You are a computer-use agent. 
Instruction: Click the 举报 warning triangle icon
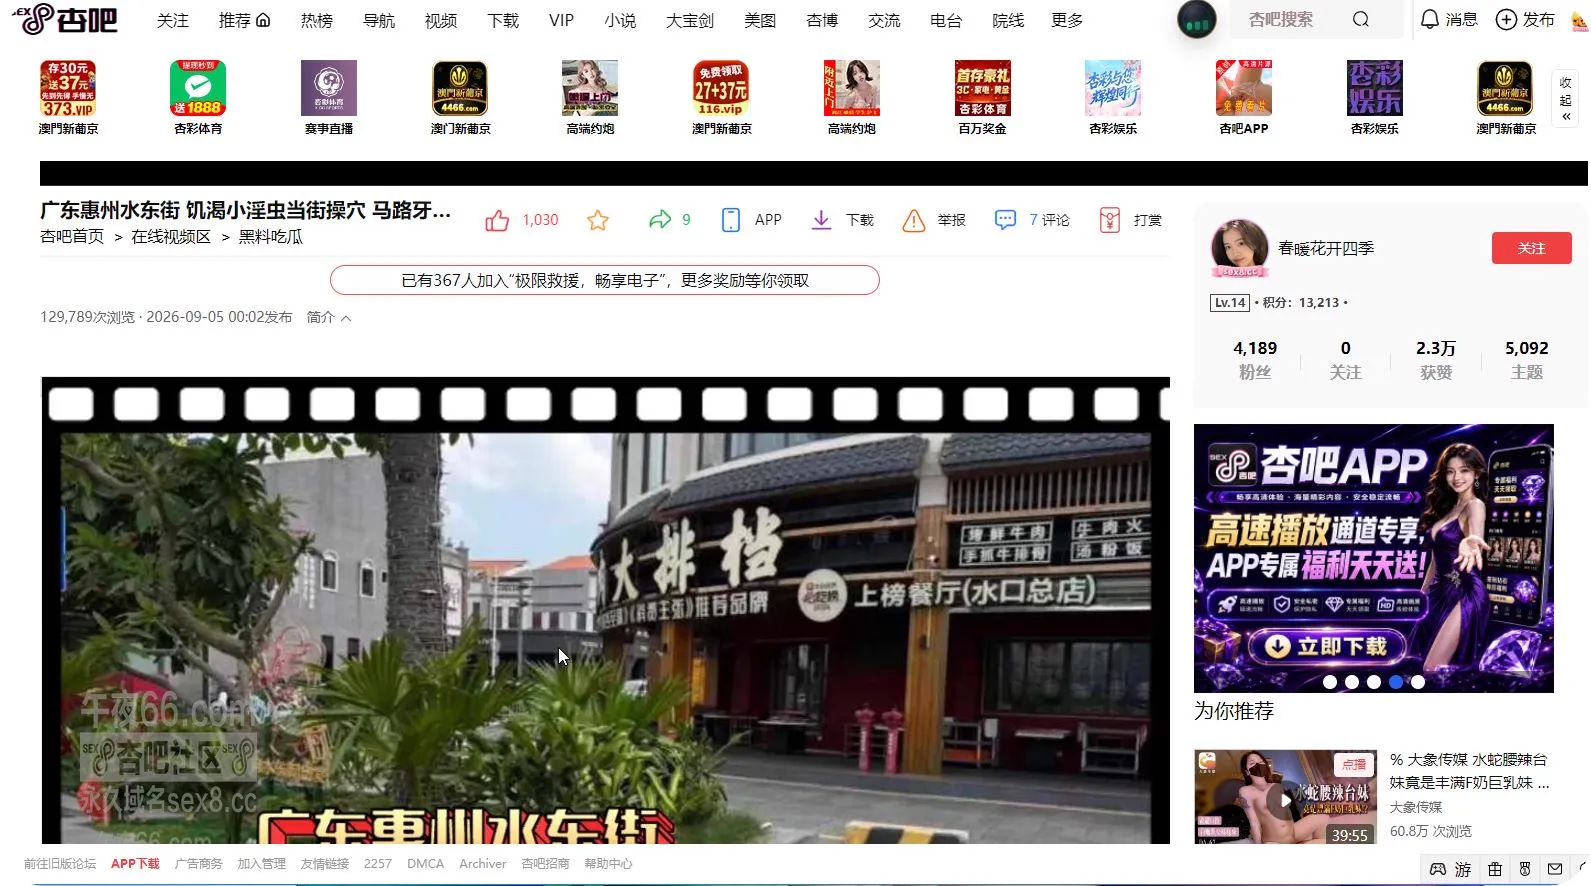pos(914,220)
